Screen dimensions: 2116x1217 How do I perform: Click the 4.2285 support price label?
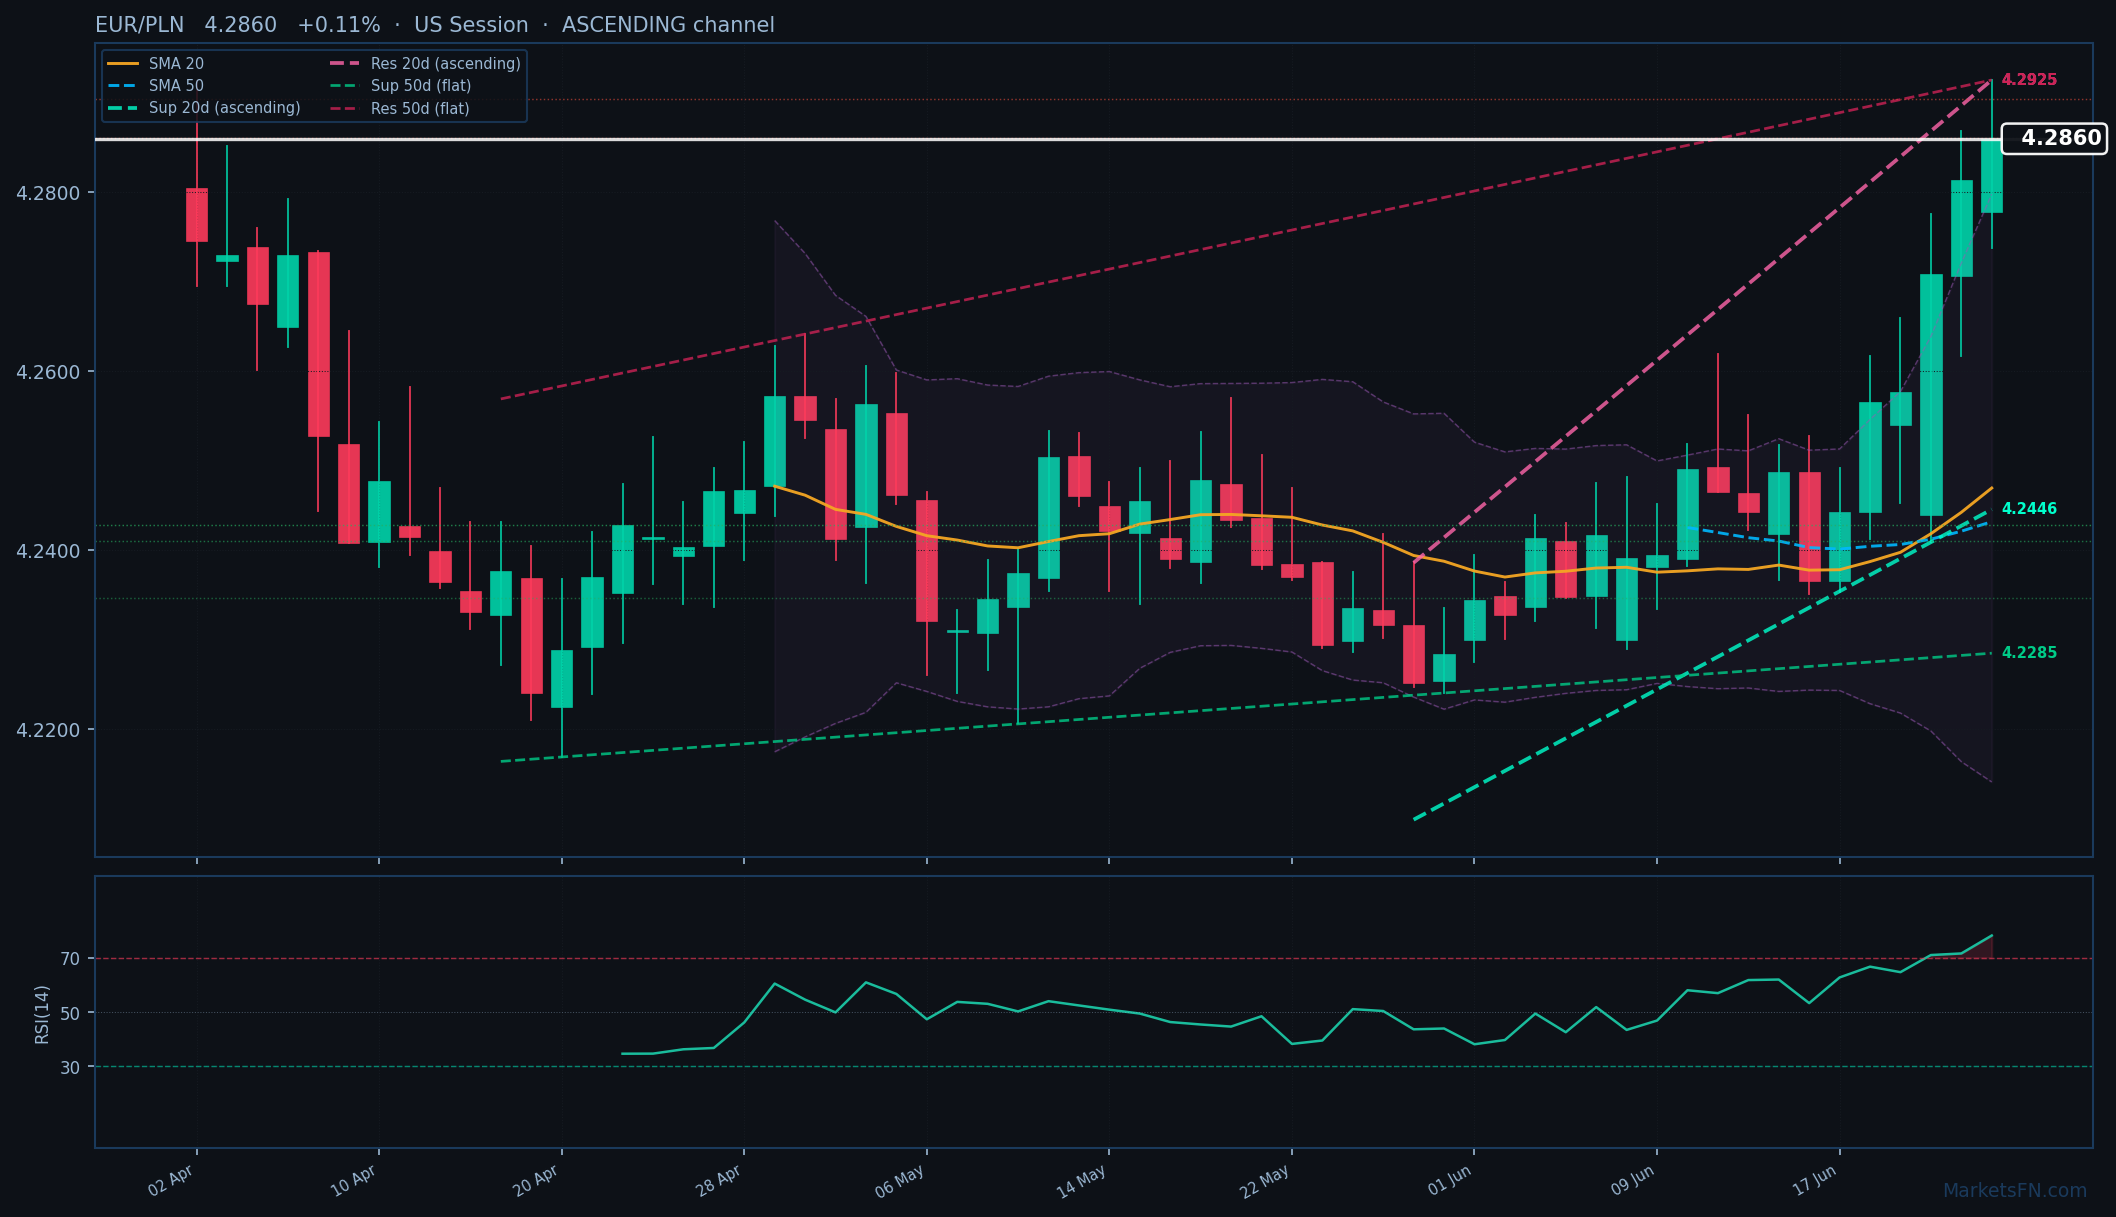click(x=2029, y=653)
